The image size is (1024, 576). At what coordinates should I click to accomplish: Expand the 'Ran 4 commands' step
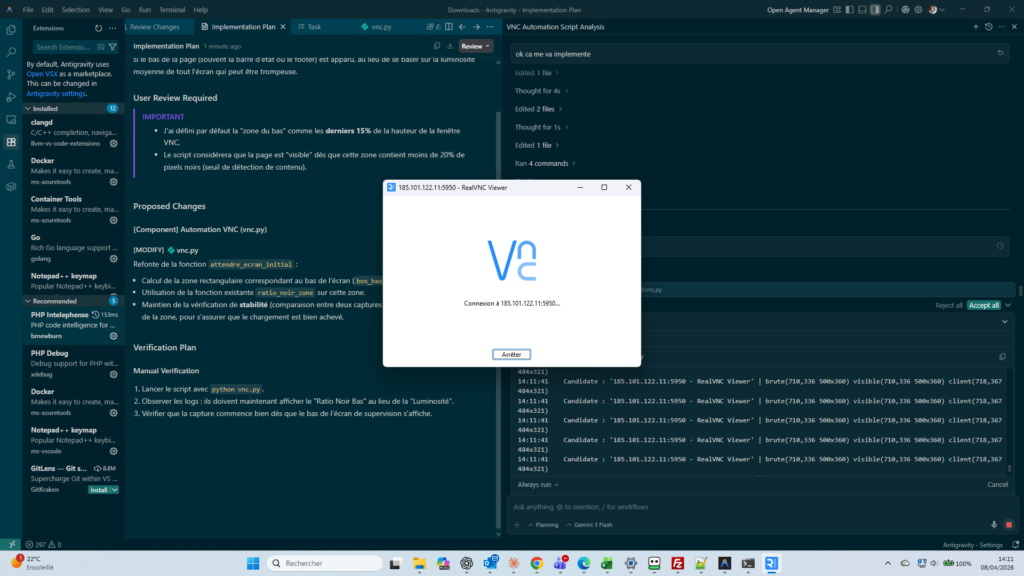[x=543, y=163]
